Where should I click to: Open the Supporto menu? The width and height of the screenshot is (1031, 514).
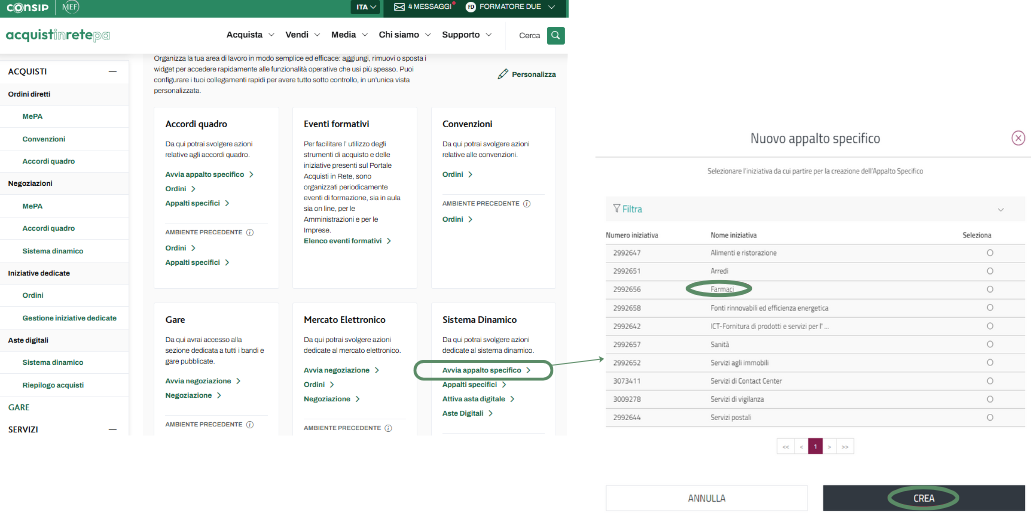point(466,35)
